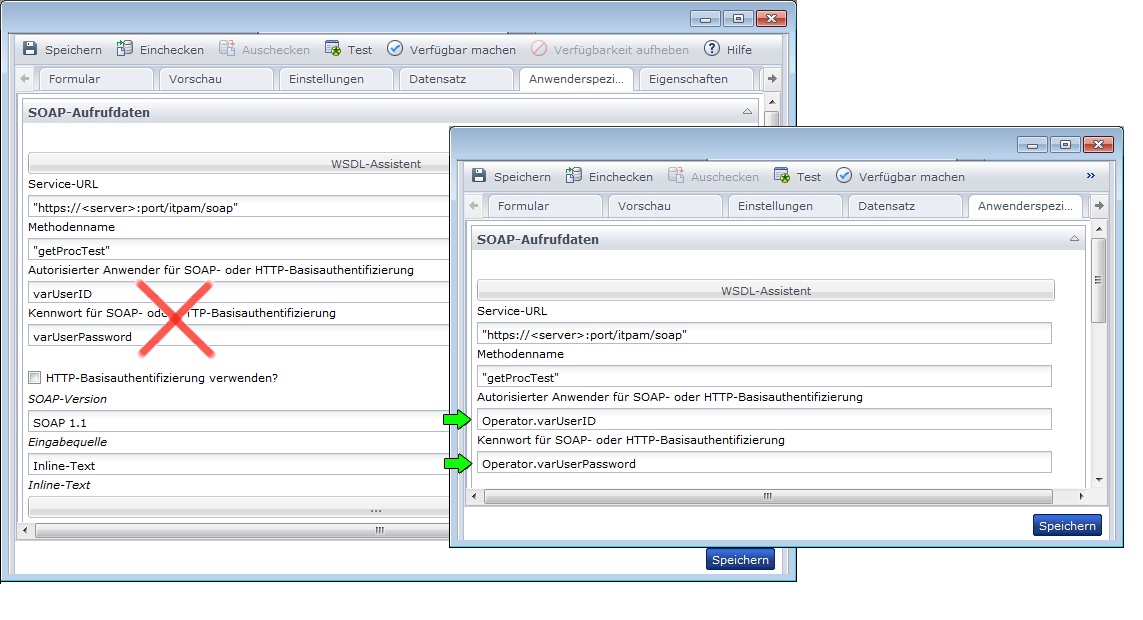
Task: Click Einchecken icon in front window toolbar
Action: click(x=574, y=175)
